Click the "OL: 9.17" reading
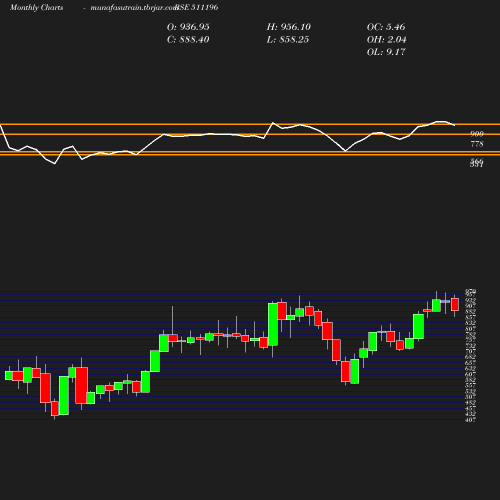 [386, 52]
